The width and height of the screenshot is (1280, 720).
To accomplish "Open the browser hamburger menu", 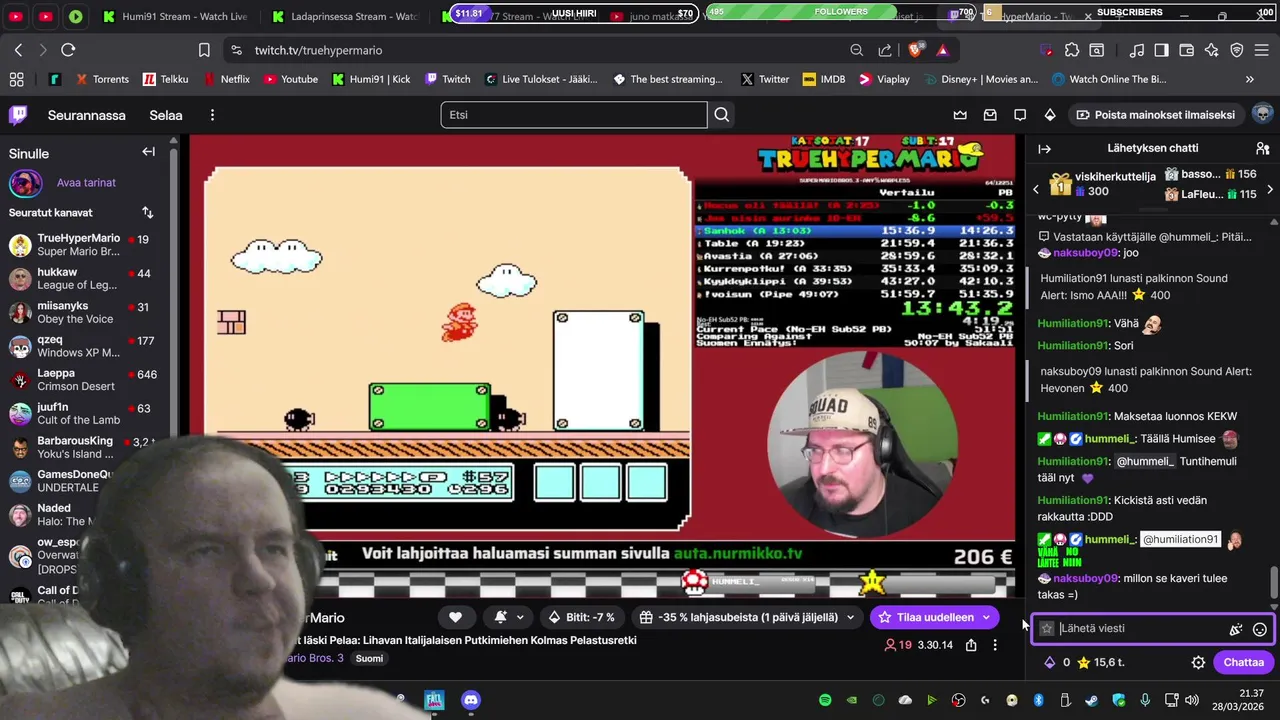I will (1261, 50).
